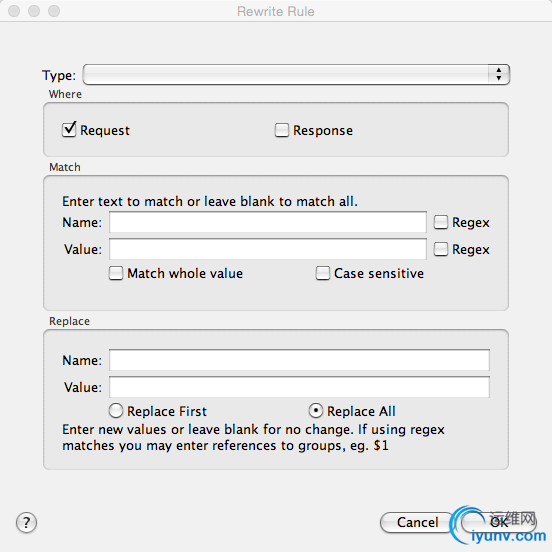Open the Type dropdown menu
This screenshot has height=552, width=552.
(296, 74)
